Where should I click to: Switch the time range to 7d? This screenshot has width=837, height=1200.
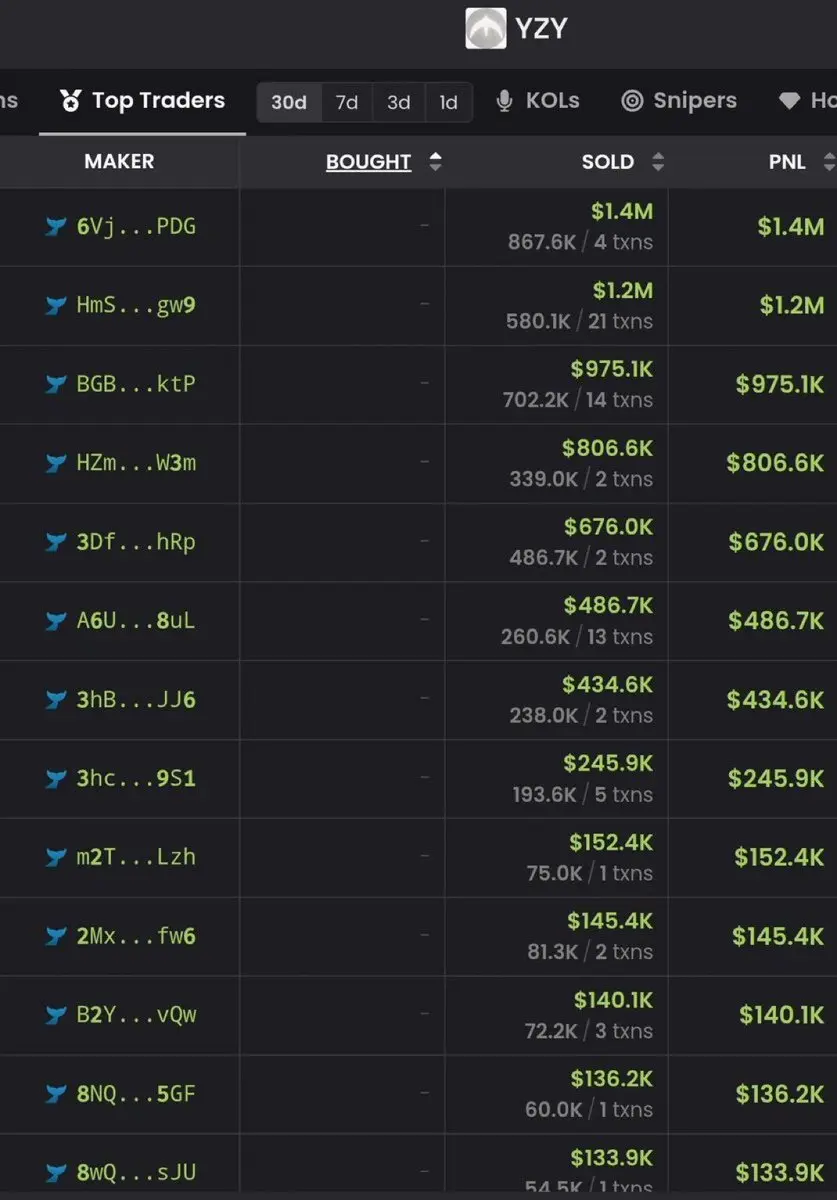click(347, 102)
